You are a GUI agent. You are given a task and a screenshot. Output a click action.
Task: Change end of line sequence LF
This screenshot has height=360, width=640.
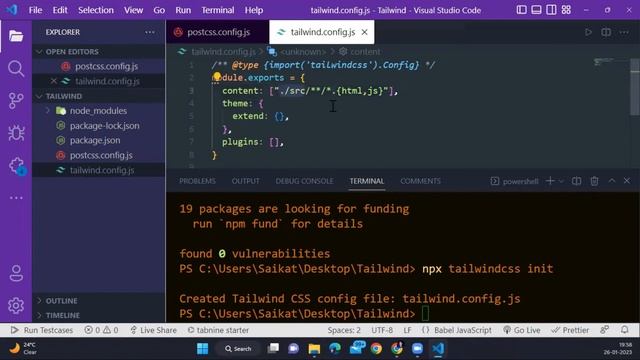point(407,330)
